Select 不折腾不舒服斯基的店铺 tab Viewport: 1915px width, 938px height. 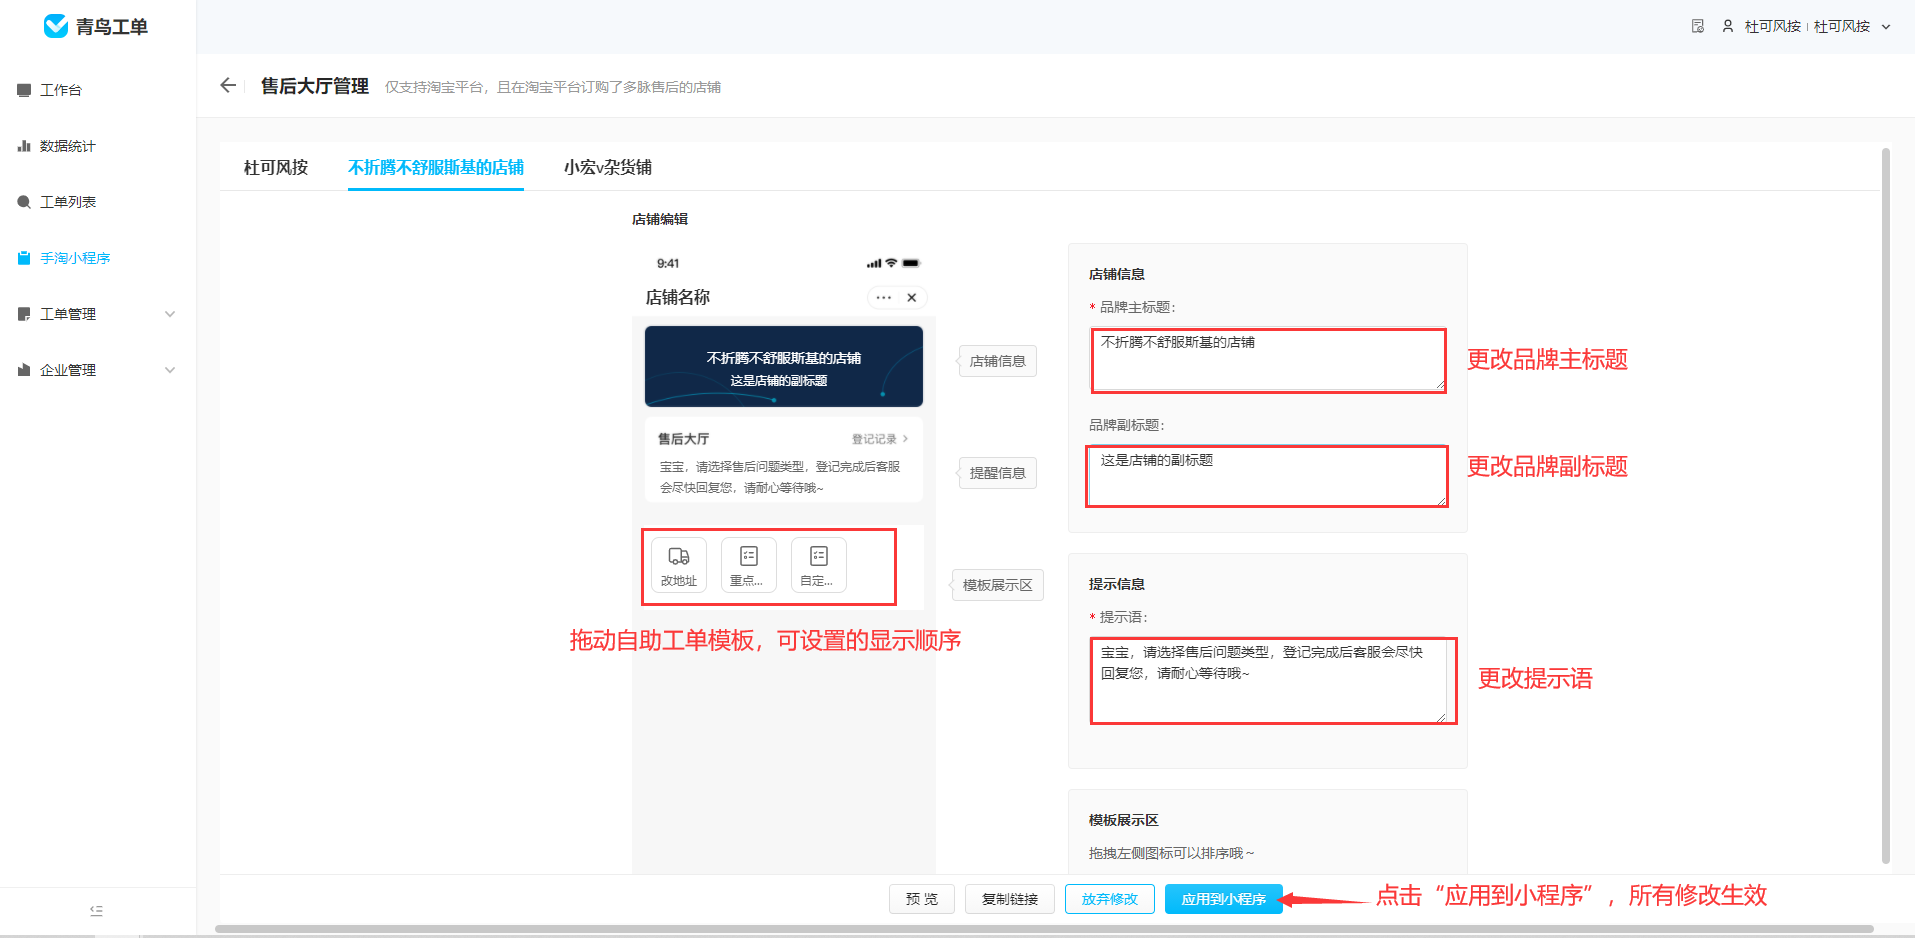pyautogui.click(x=436, y=167)
